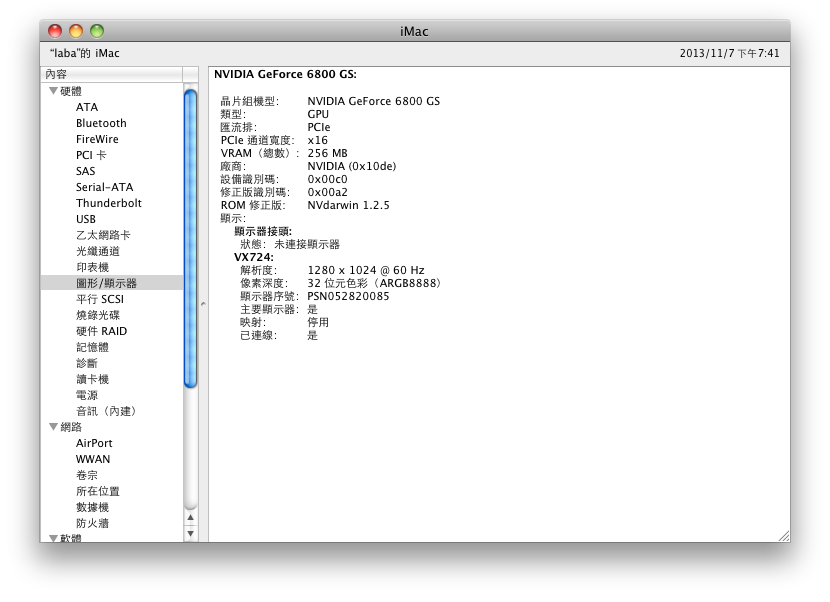Screen dimensions: 830x602
Task: Click the VRAM value 256 MB
Action: [328, 153]
